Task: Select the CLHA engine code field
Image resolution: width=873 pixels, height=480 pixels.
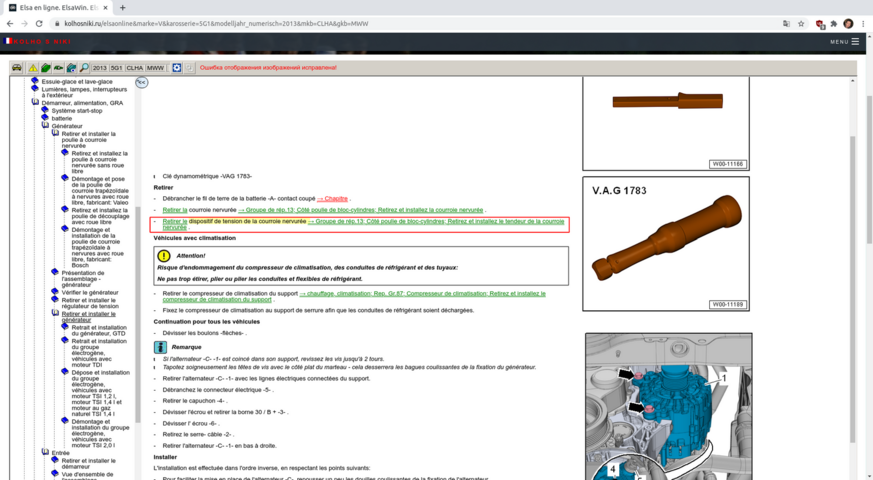Action: 135,68
